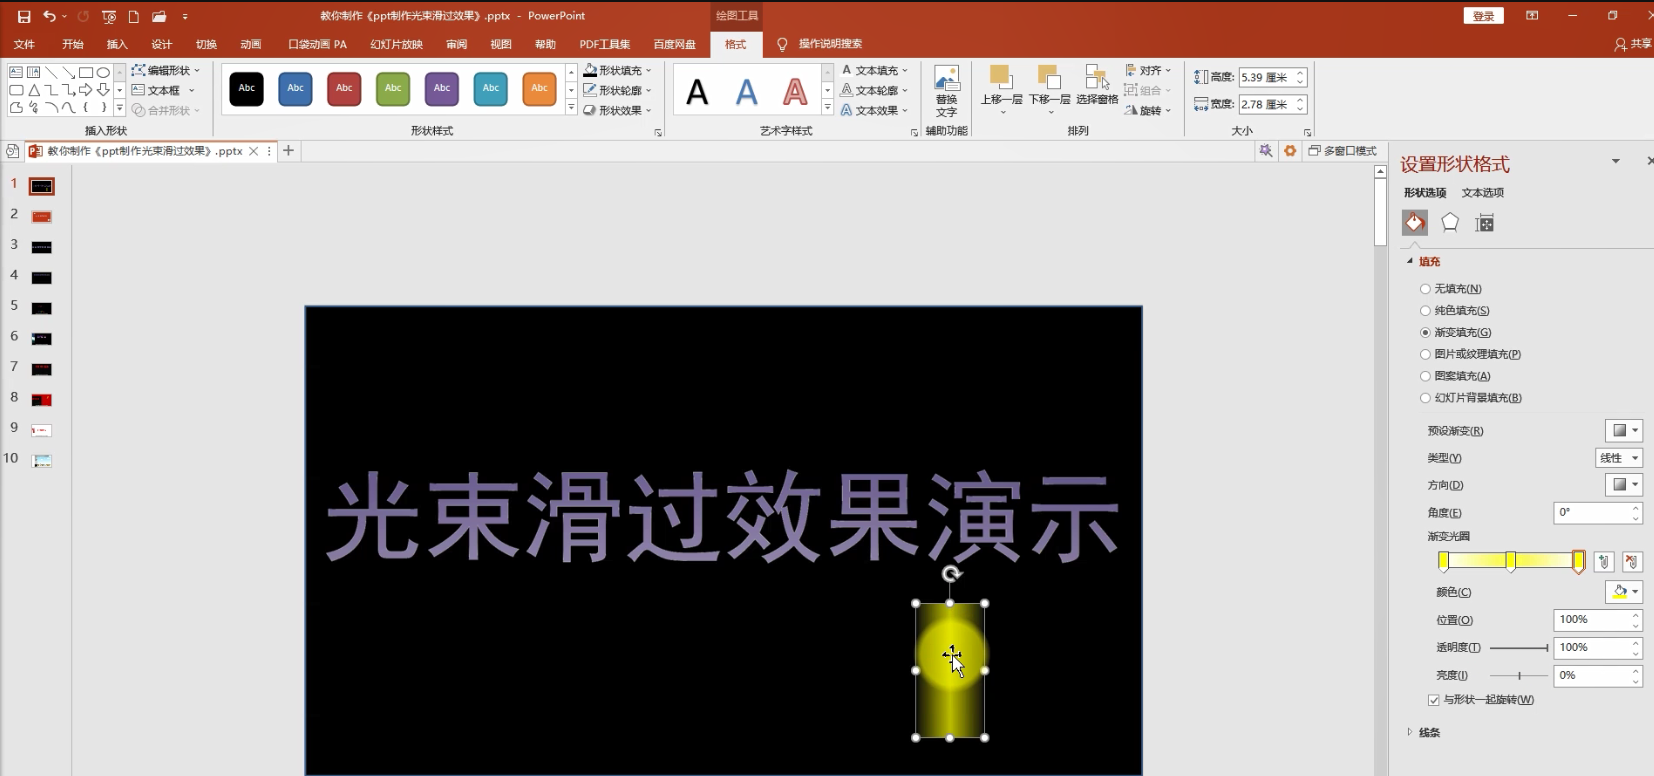Click the Share (共享) button
This screenshot has width=1654, height=776.
tap(1633, 44)
